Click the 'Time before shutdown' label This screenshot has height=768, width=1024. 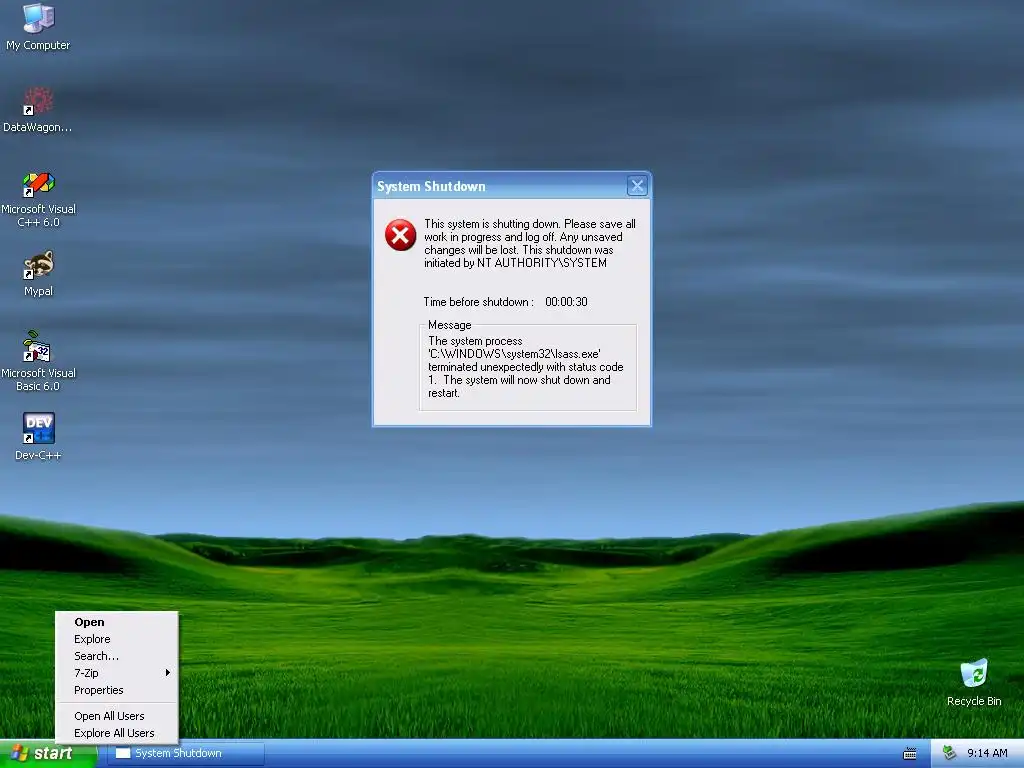point(478,302)
